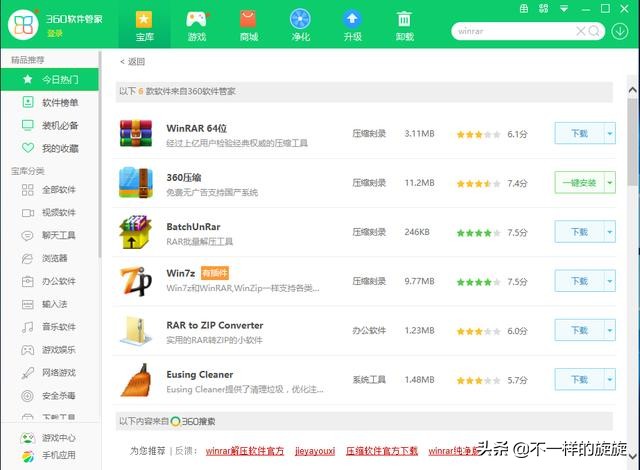Click the Eusing Cleaner broom icon
The image size is (640, 470).
coord(136,380)
